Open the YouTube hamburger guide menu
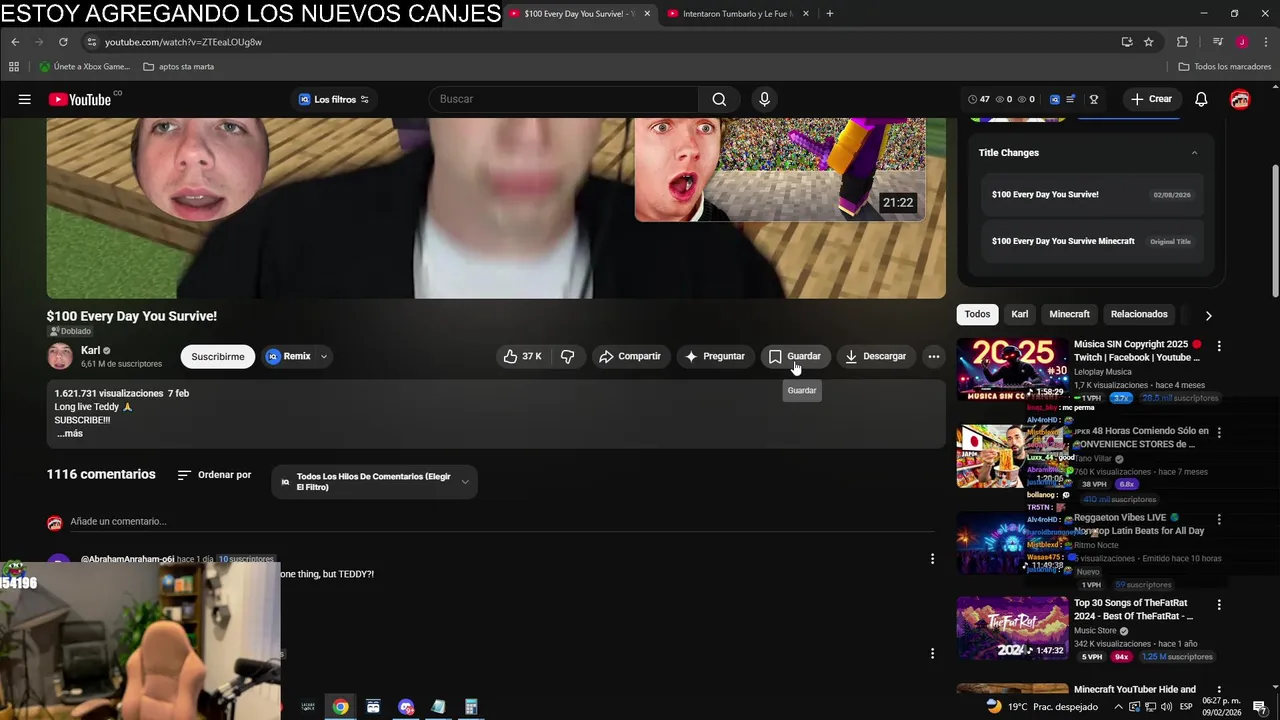The image size is (1280, 720). pyautogui.click(x=24, y=99)
